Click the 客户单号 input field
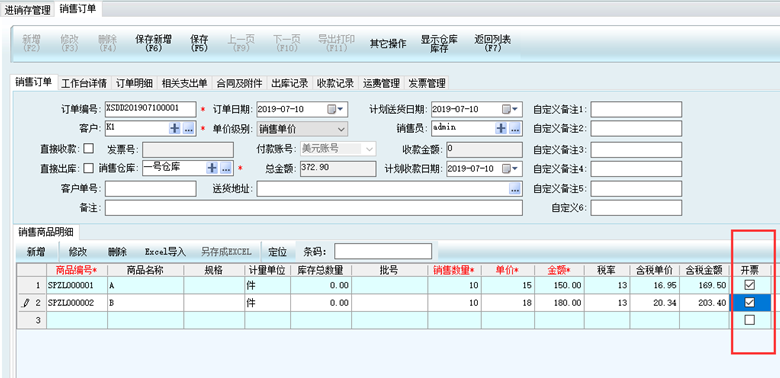 (151, 189)
